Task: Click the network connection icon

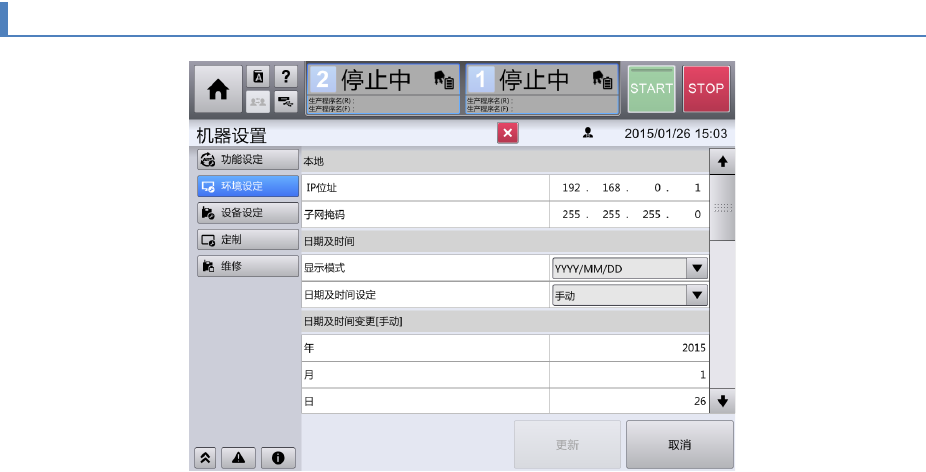Action: [x=287, y=101]
